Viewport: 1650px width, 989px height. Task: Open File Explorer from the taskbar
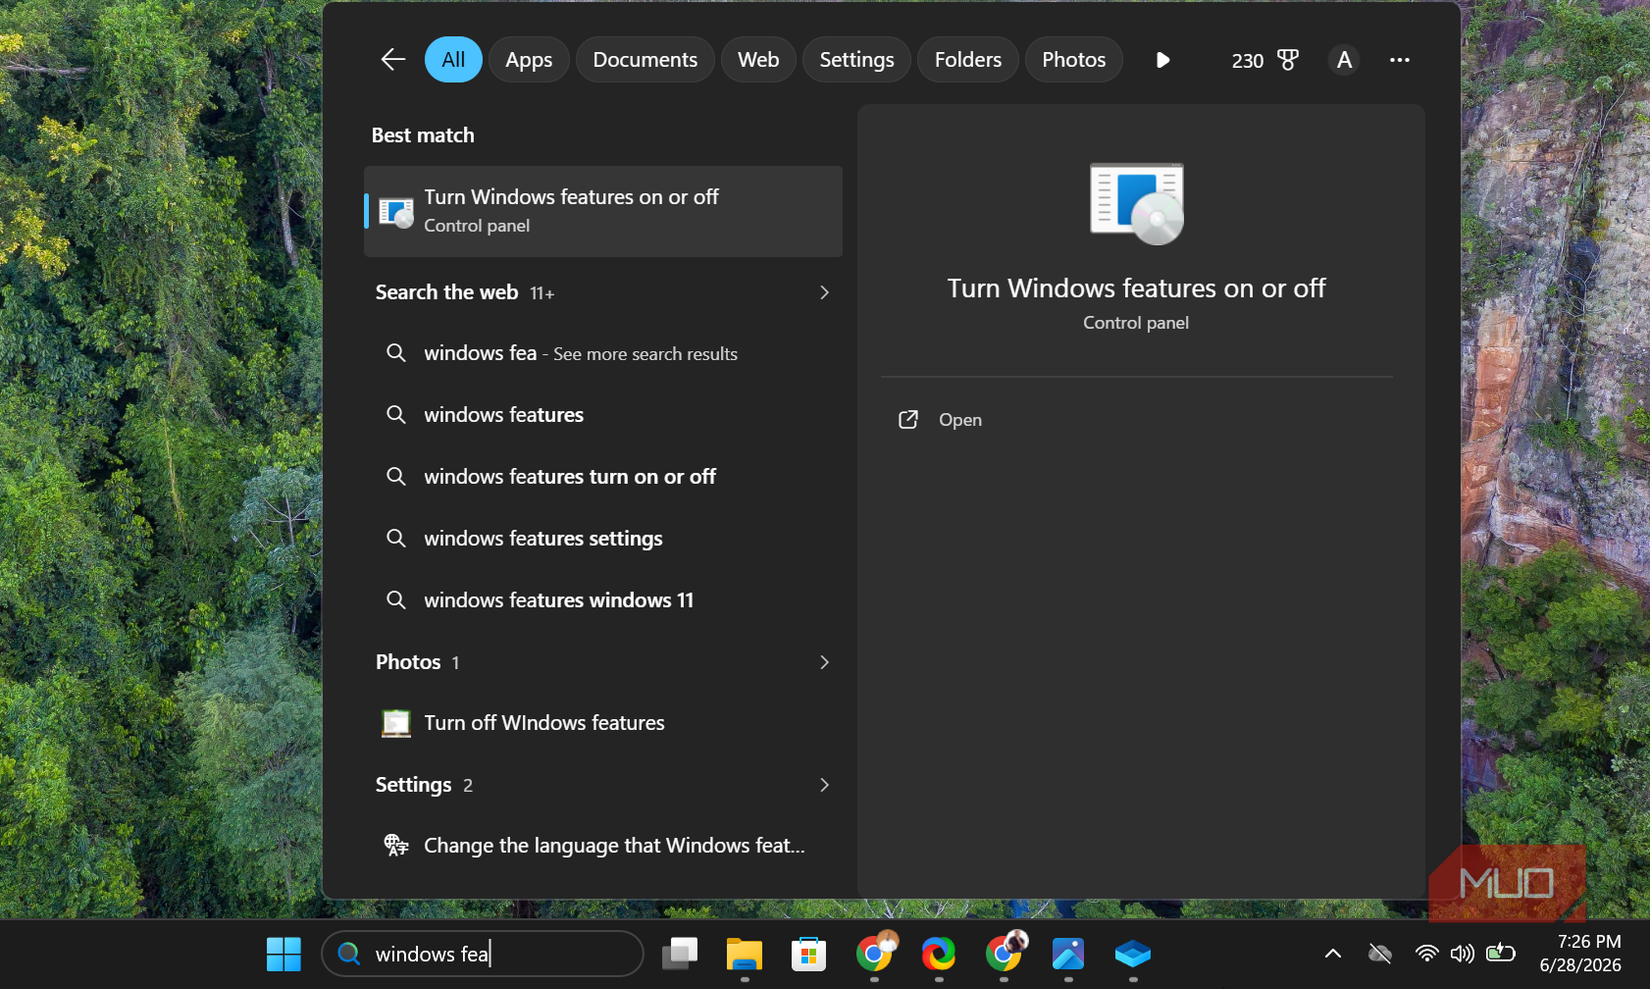[744, 954]
